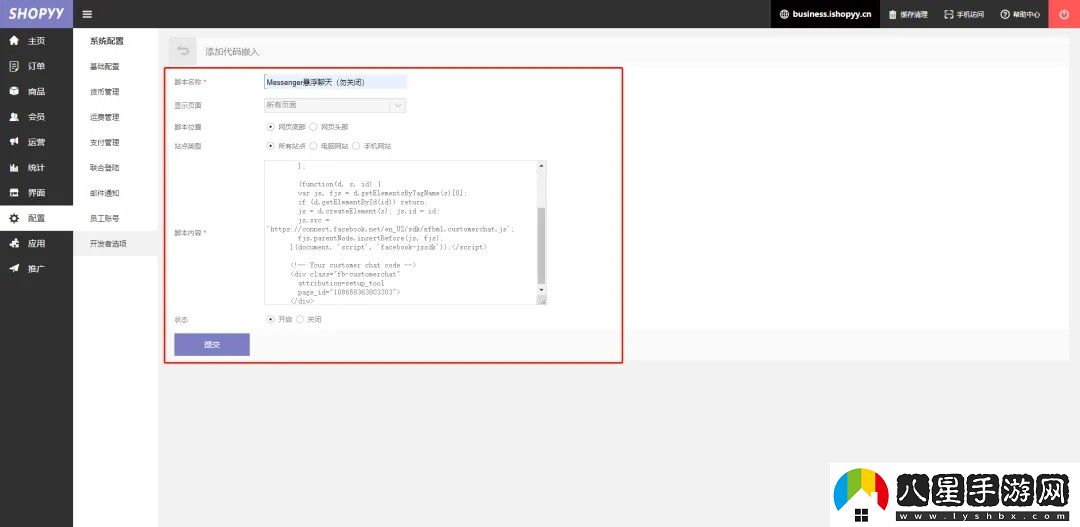This screenshot has width=1080, height=527.
Task: Click the back arrow beside 添加代码嵌入
Action: coord(183,51)
